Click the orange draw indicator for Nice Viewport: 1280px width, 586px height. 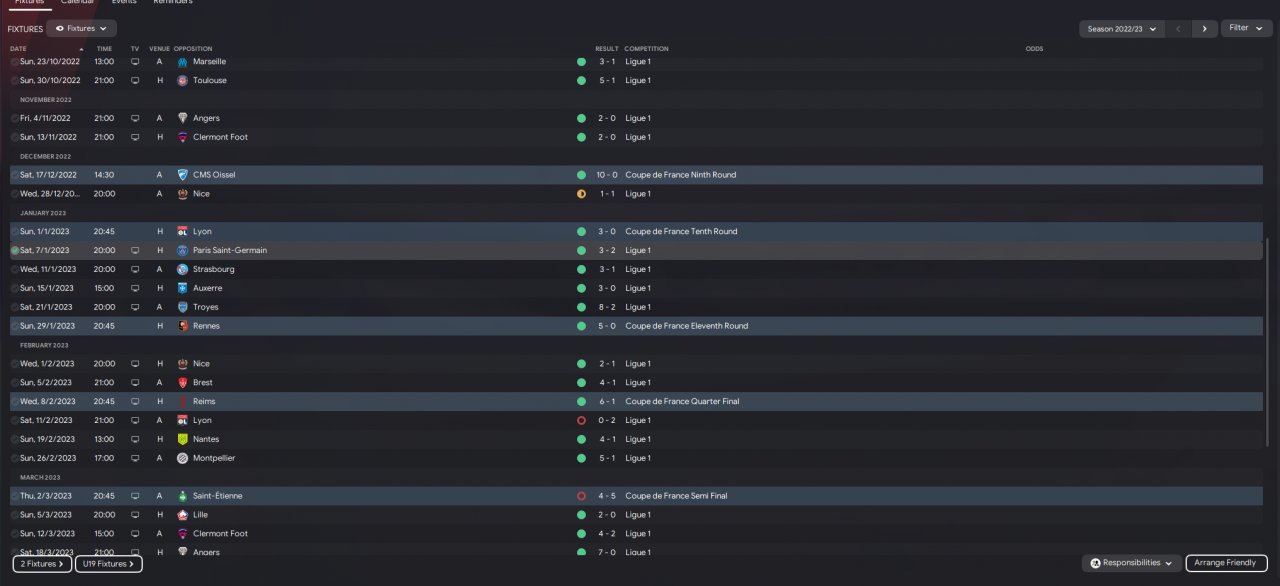(581, 194)
